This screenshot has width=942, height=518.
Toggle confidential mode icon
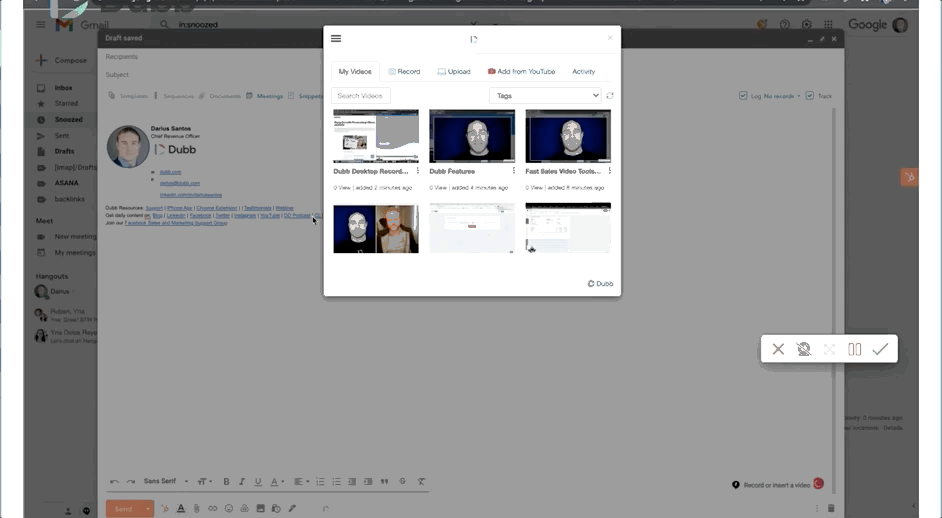coord(276,508)
